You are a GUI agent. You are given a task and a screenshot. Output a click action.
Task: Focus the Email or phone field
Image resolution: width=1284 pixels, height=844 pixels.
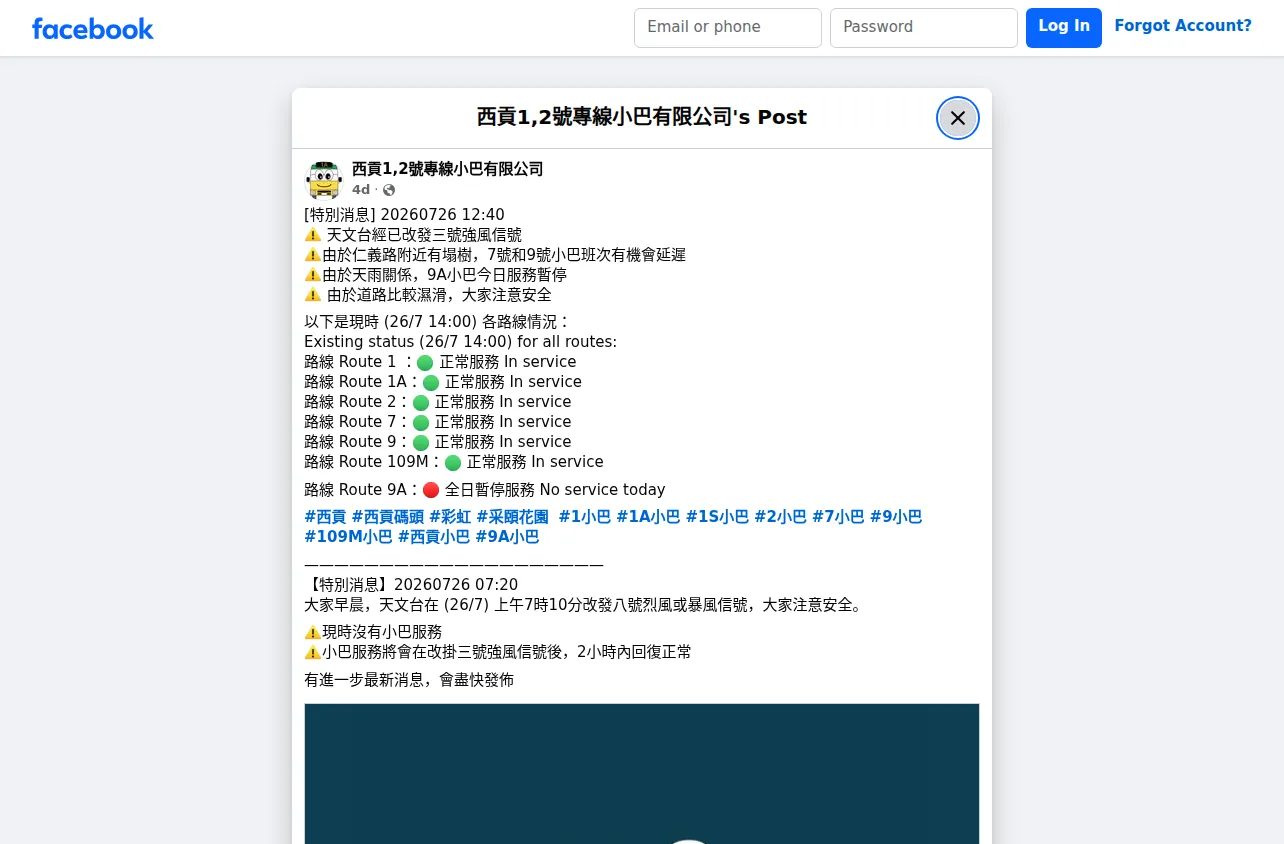click(x=728, y=28)
